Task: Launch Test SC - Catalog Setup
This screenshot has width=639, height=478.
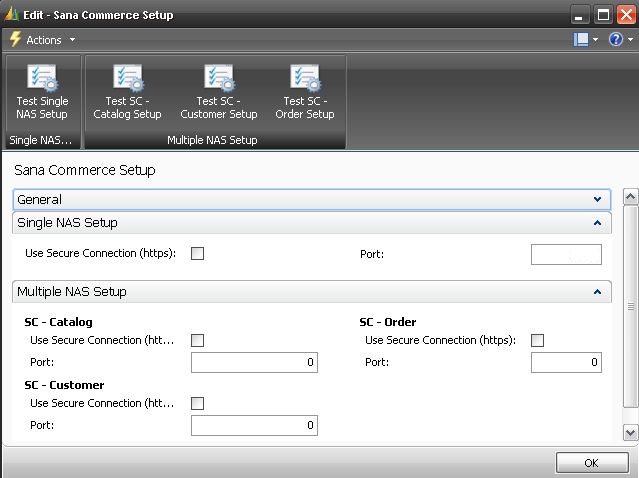Action: point(127,92)
